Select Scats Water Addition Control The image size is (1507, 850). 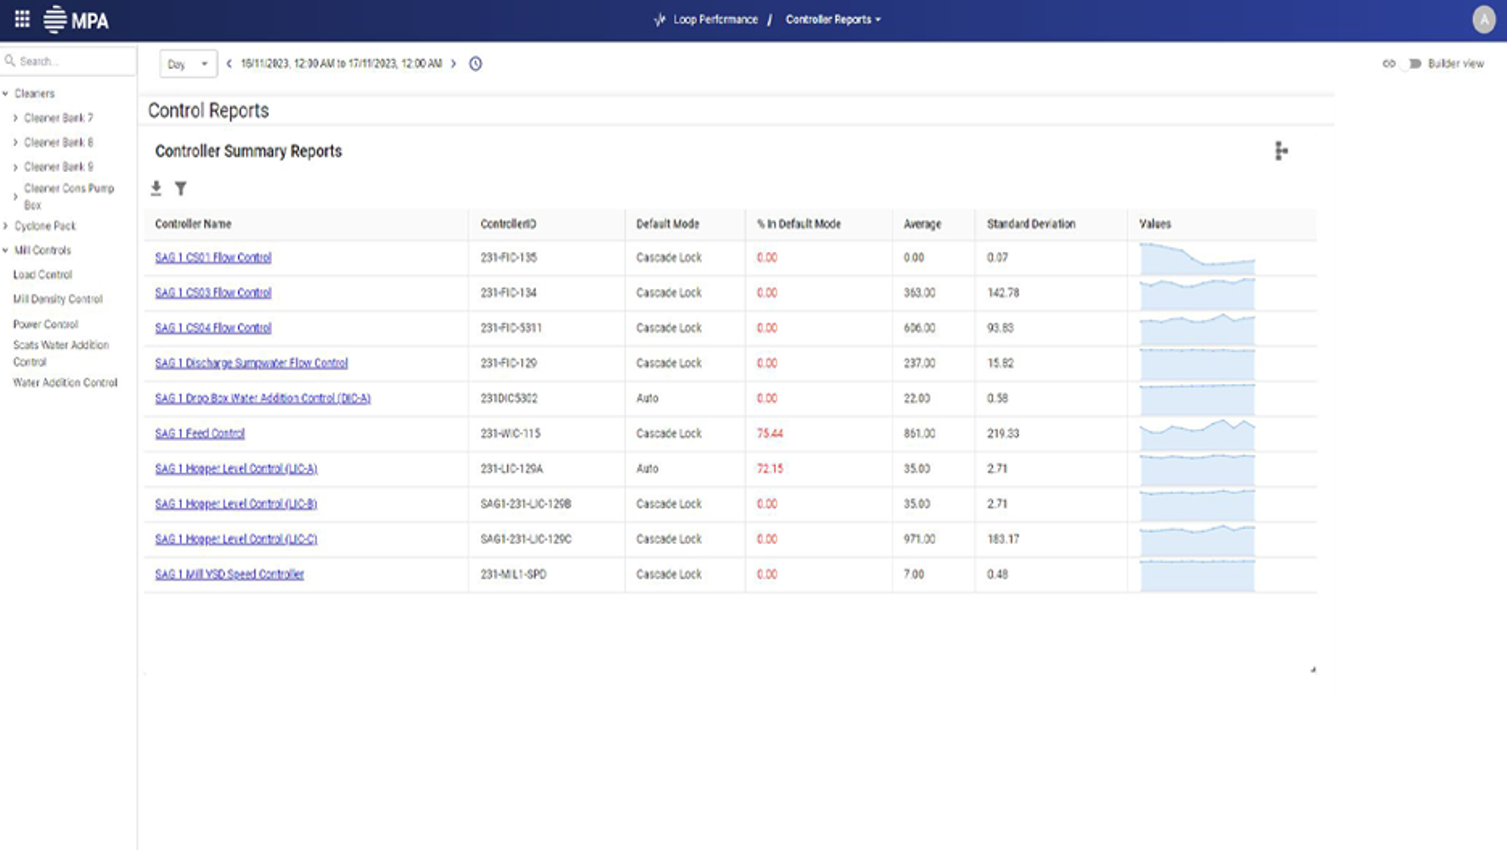[61, 353]
